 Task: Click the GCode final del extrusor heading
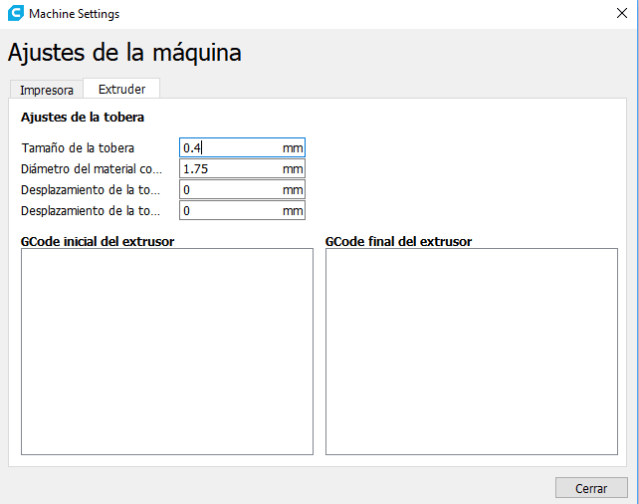click(398, 241)
